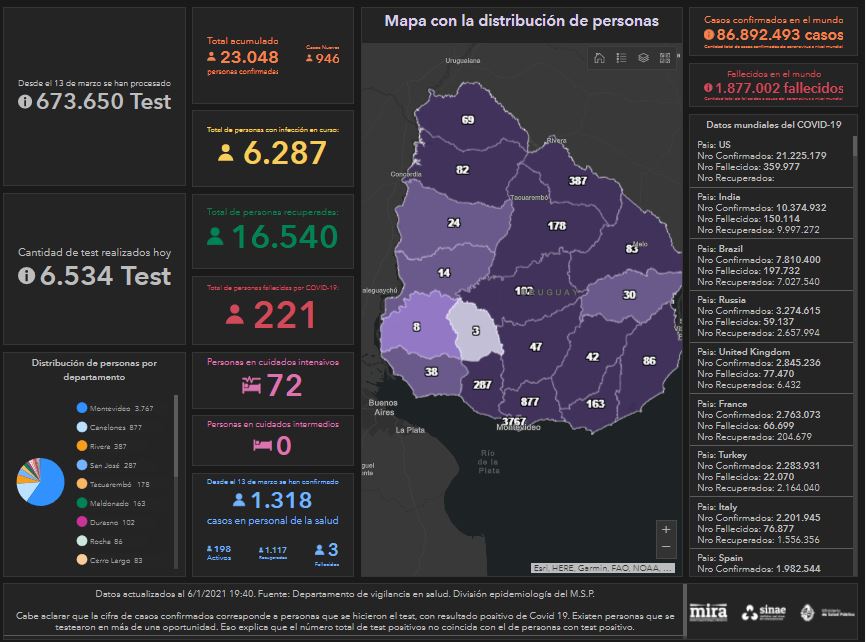The height and width of the screenshot is (642, 866).
Task: Select Montevideo blue legend swatch
Action: tap(81, 408)
